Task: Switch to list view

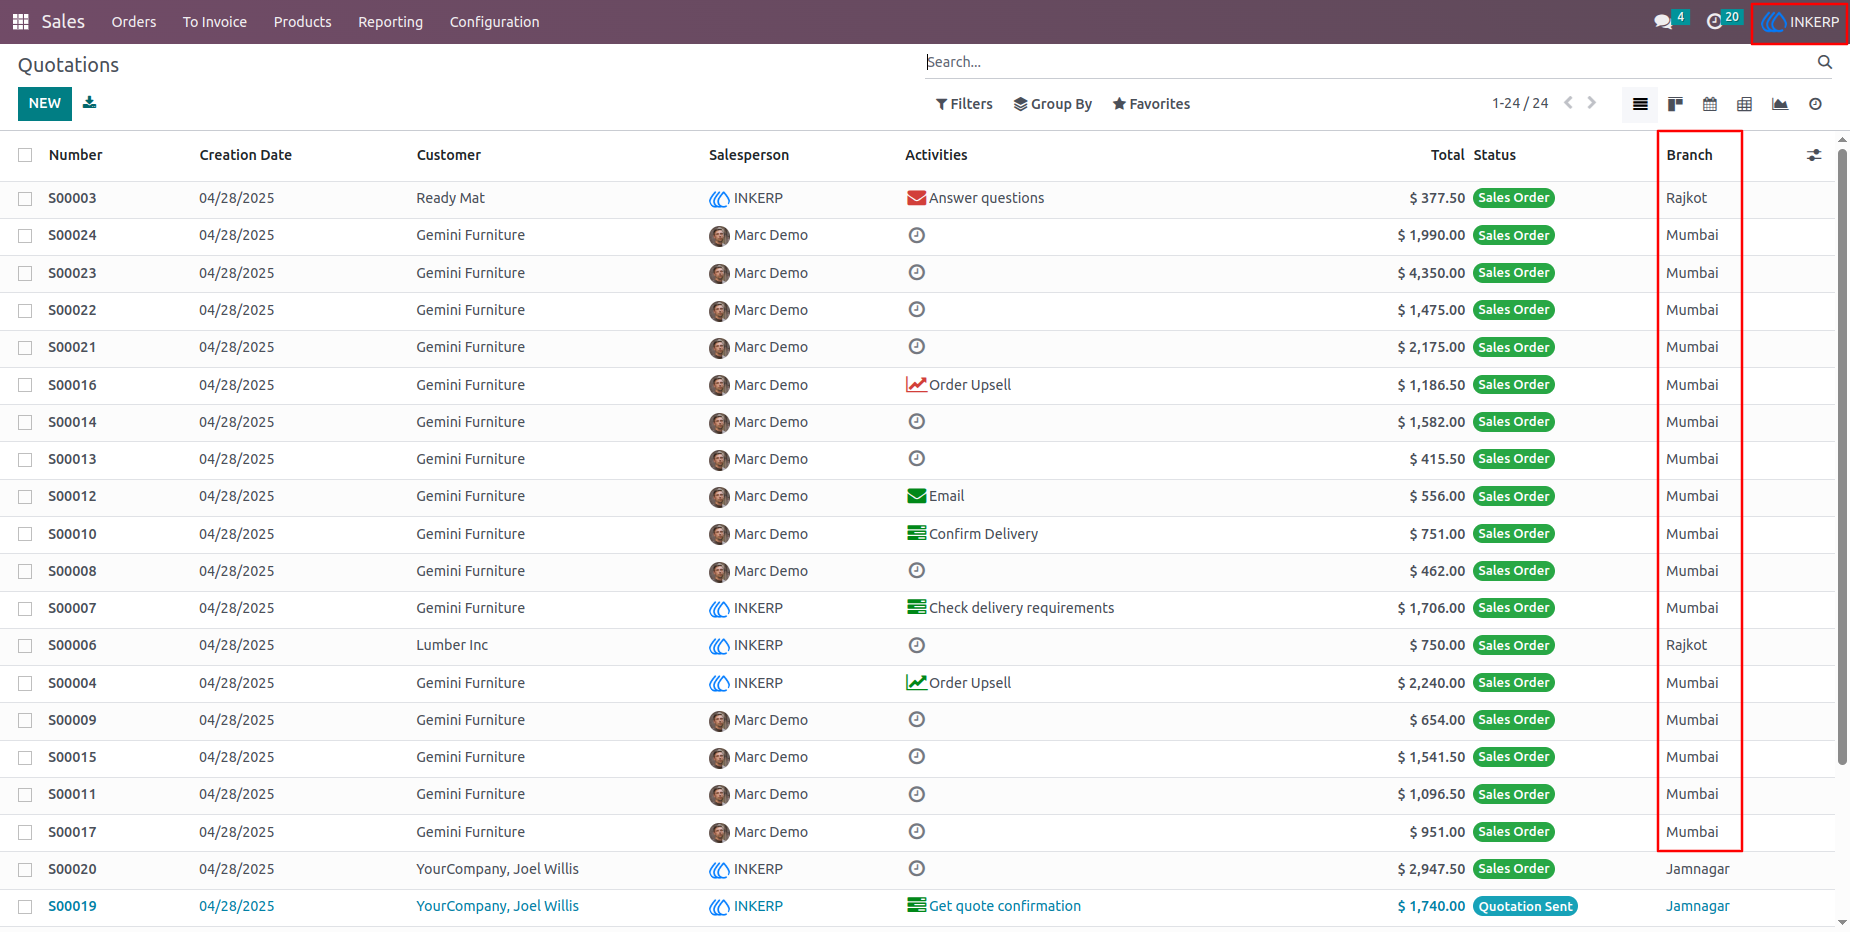Action: coord(1640,104)
